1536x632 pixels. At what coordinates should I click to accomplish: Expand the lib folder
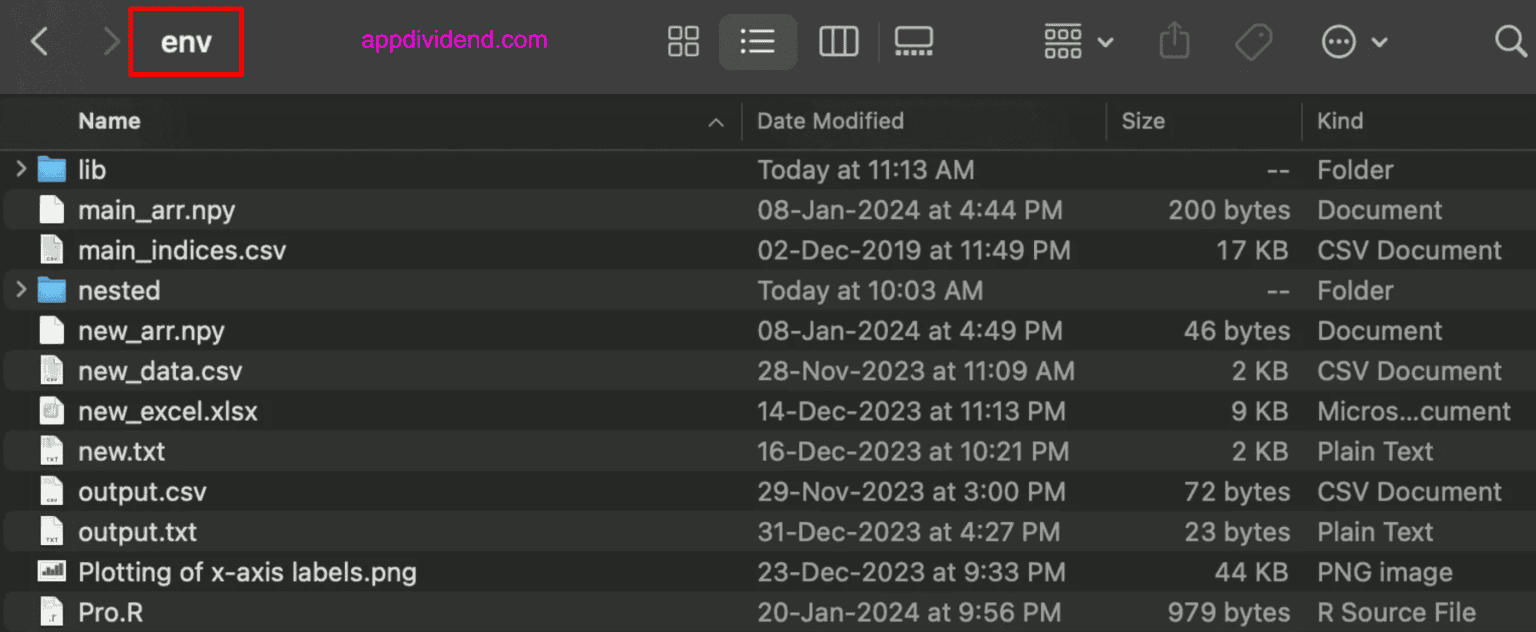point(21,169)
